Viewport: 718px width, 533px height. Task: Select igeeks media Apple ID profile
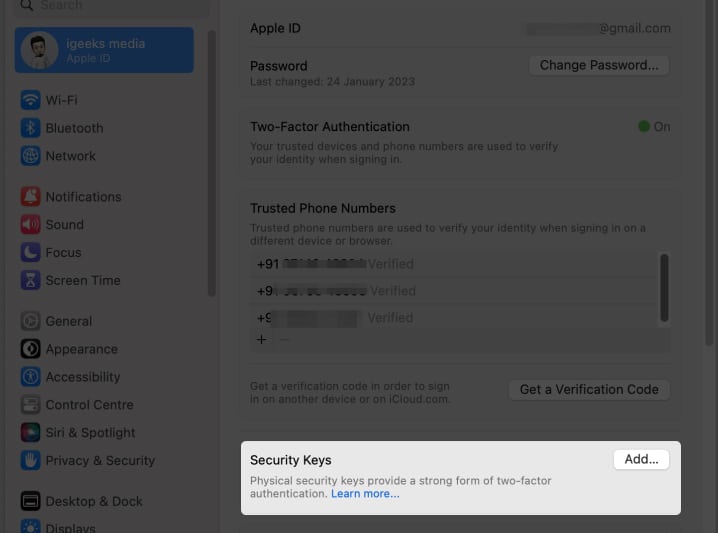tap(104, 50)
